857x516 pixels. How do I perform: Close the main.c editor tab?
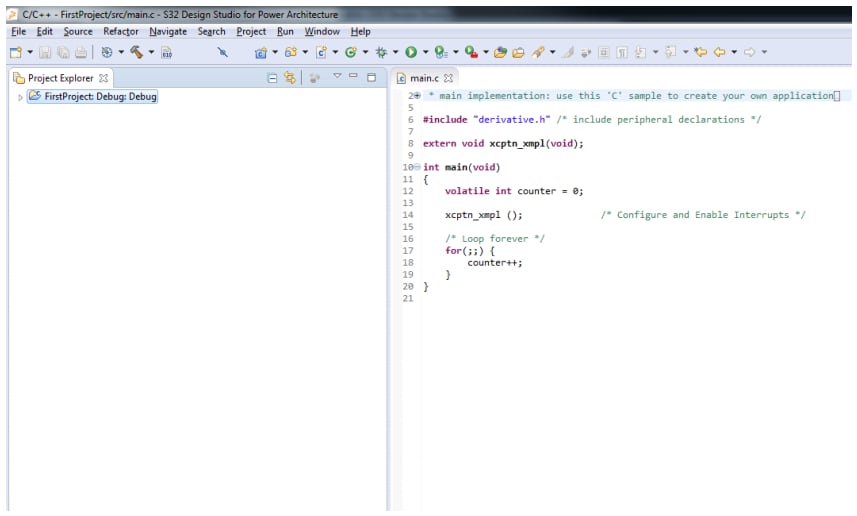click(449, 78)
